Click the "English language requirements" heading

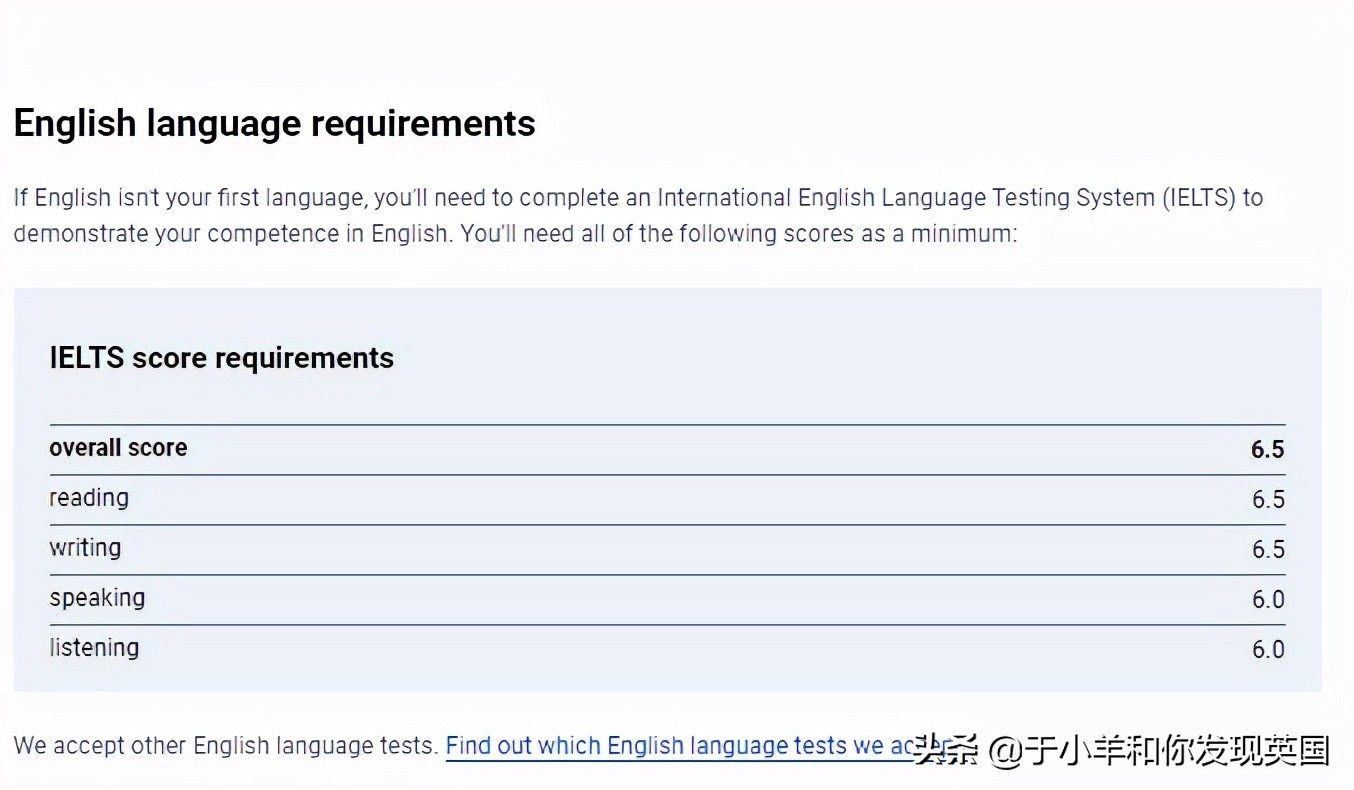274,123
